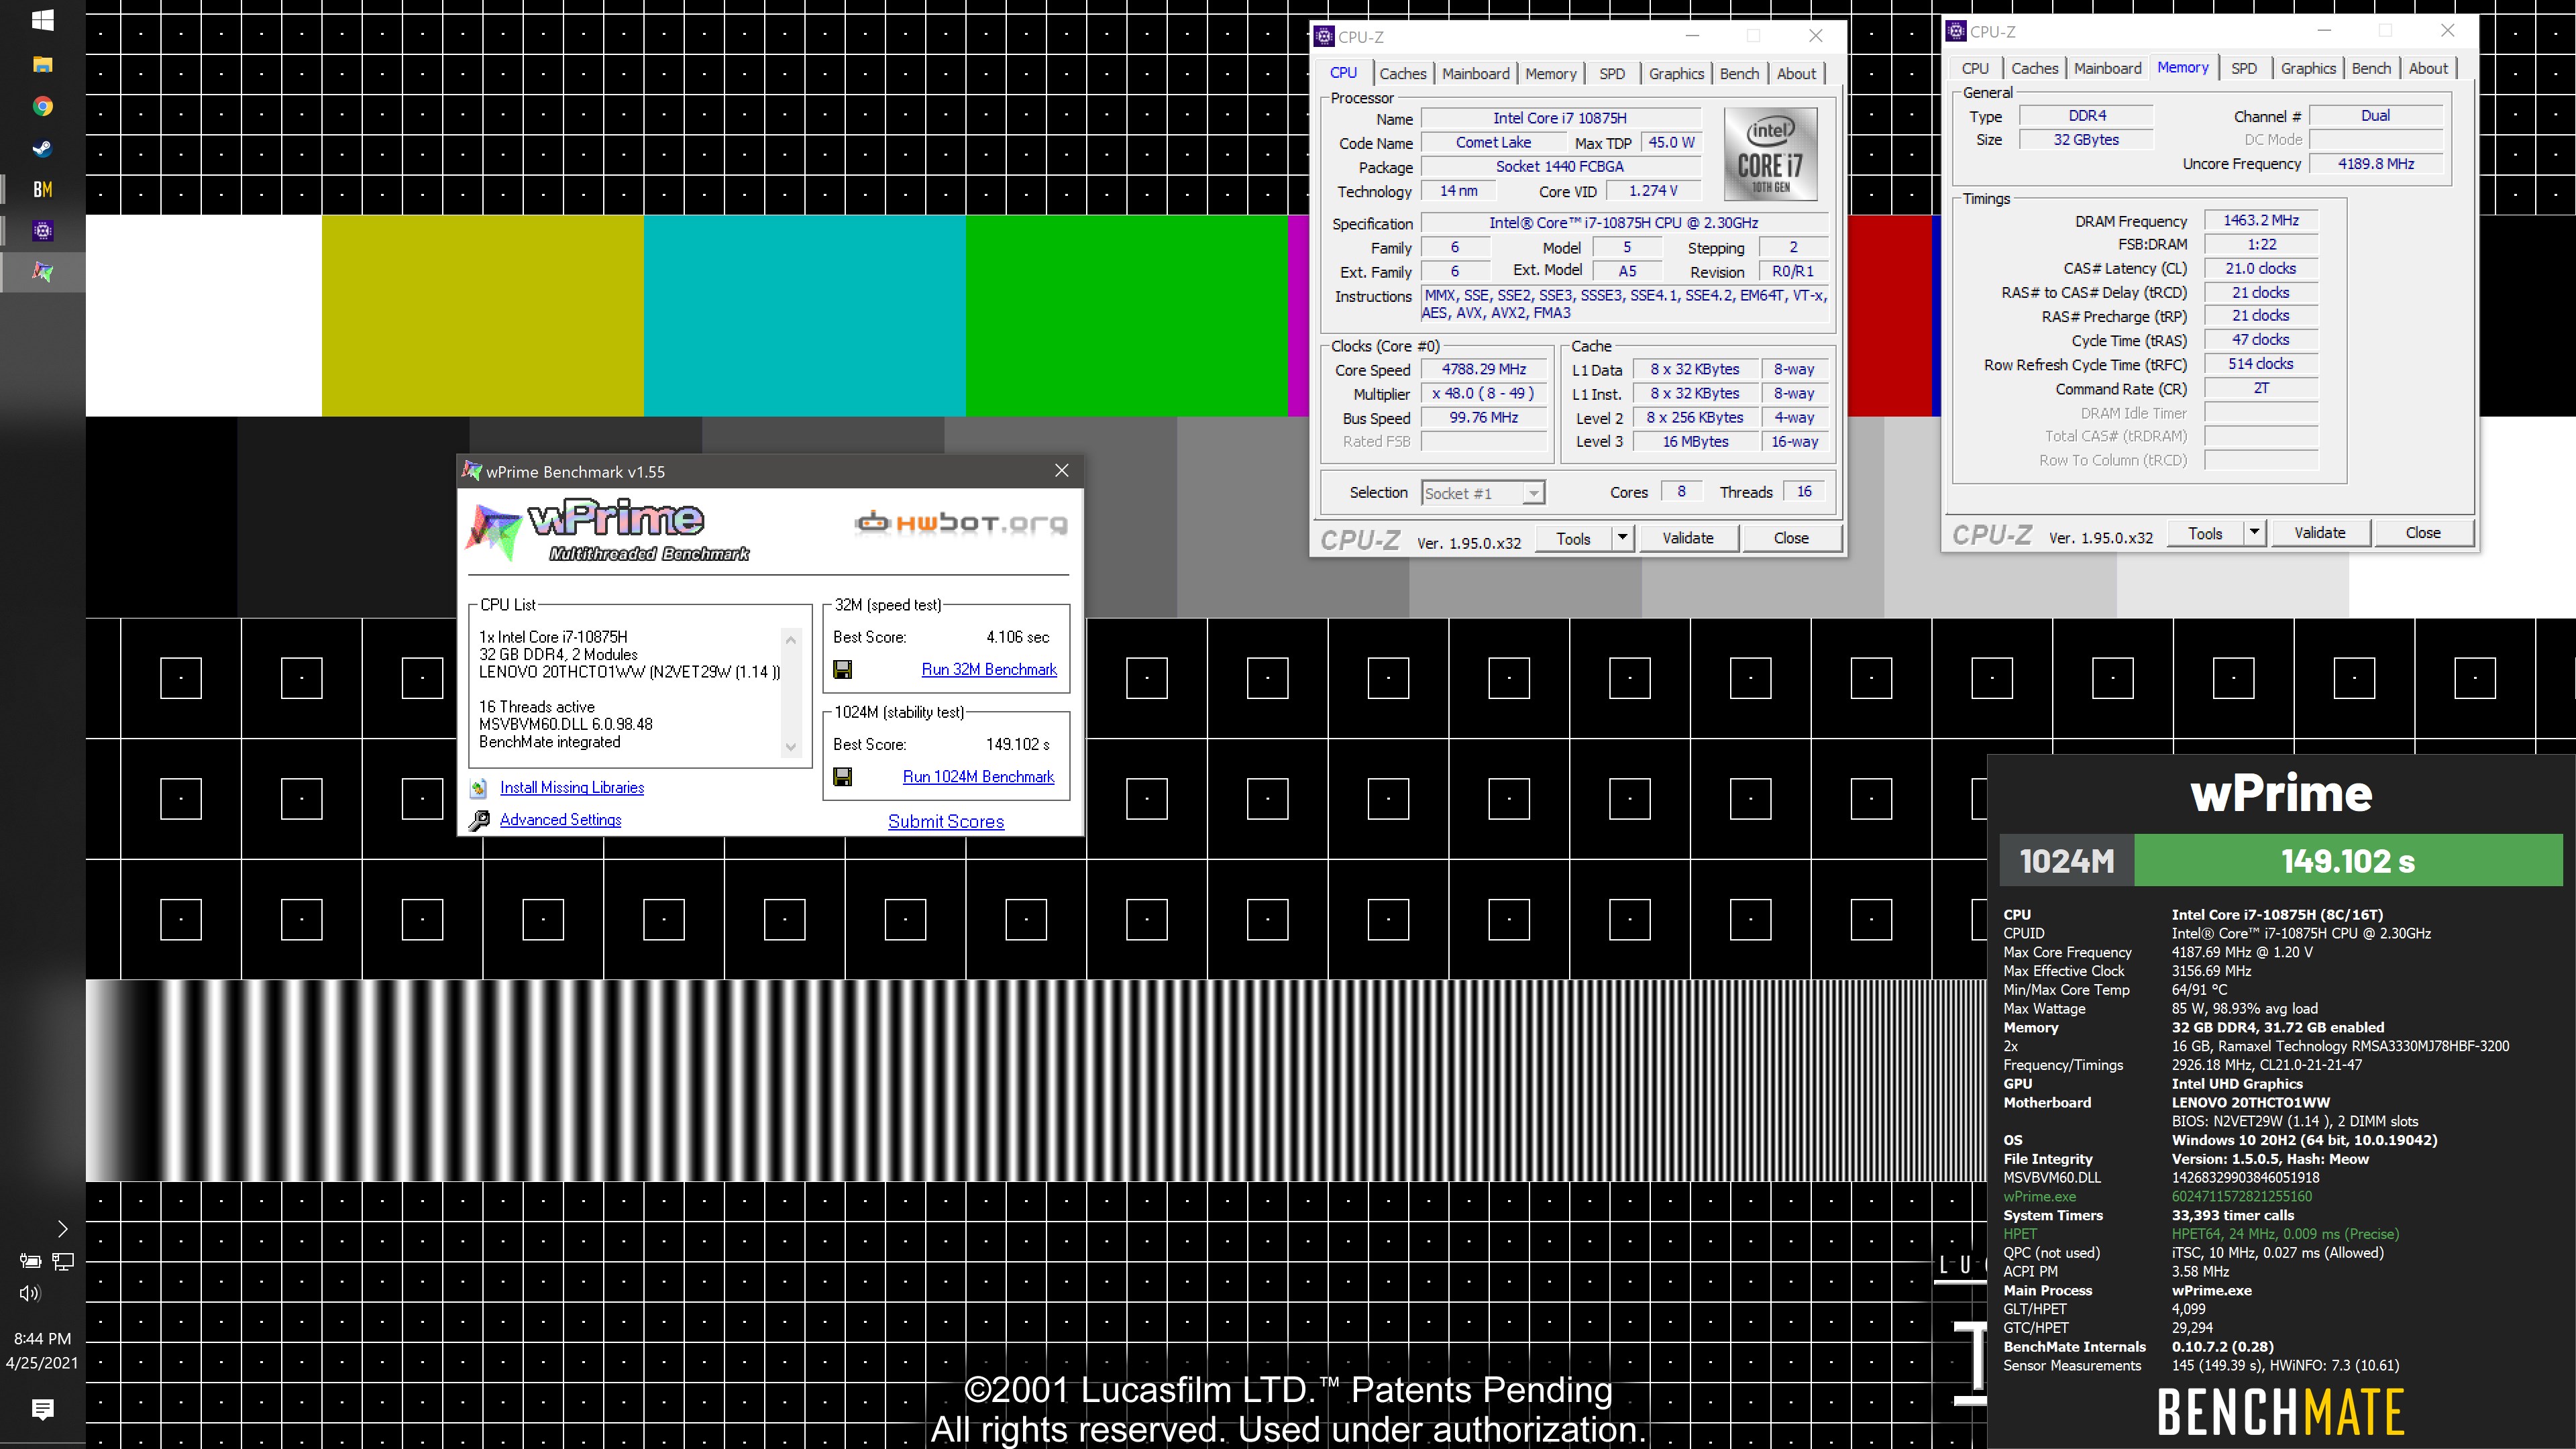The image size is (2576, 1449).
Task: Click the left CPU-Z window title icon
Action: pos(1324,37)
